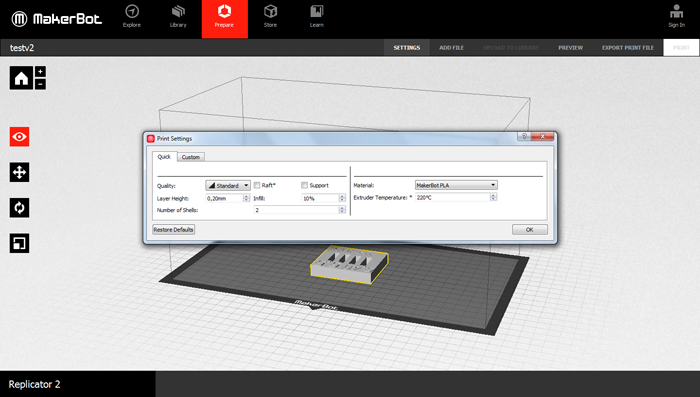Image resolution: width=700 pixels, height=397 pixels.
Task: Click the Print Settings dialog Help button
Action: tap(524, 136)
